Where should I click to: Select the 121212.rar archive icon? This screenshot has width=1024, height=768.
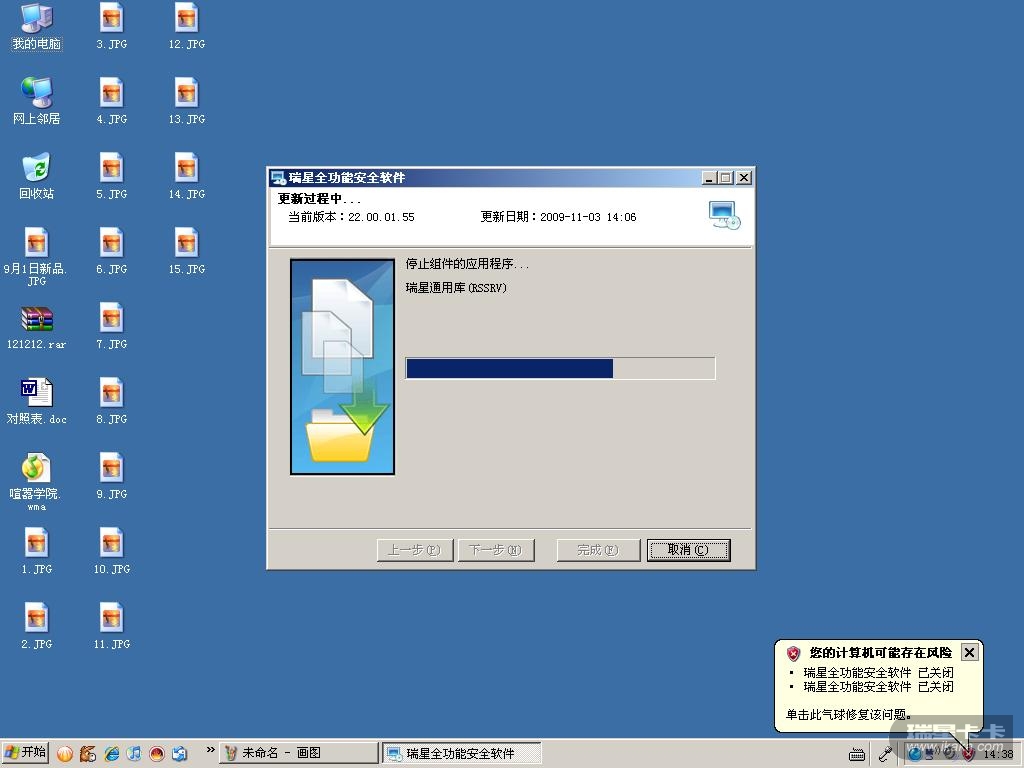point(37,328)
